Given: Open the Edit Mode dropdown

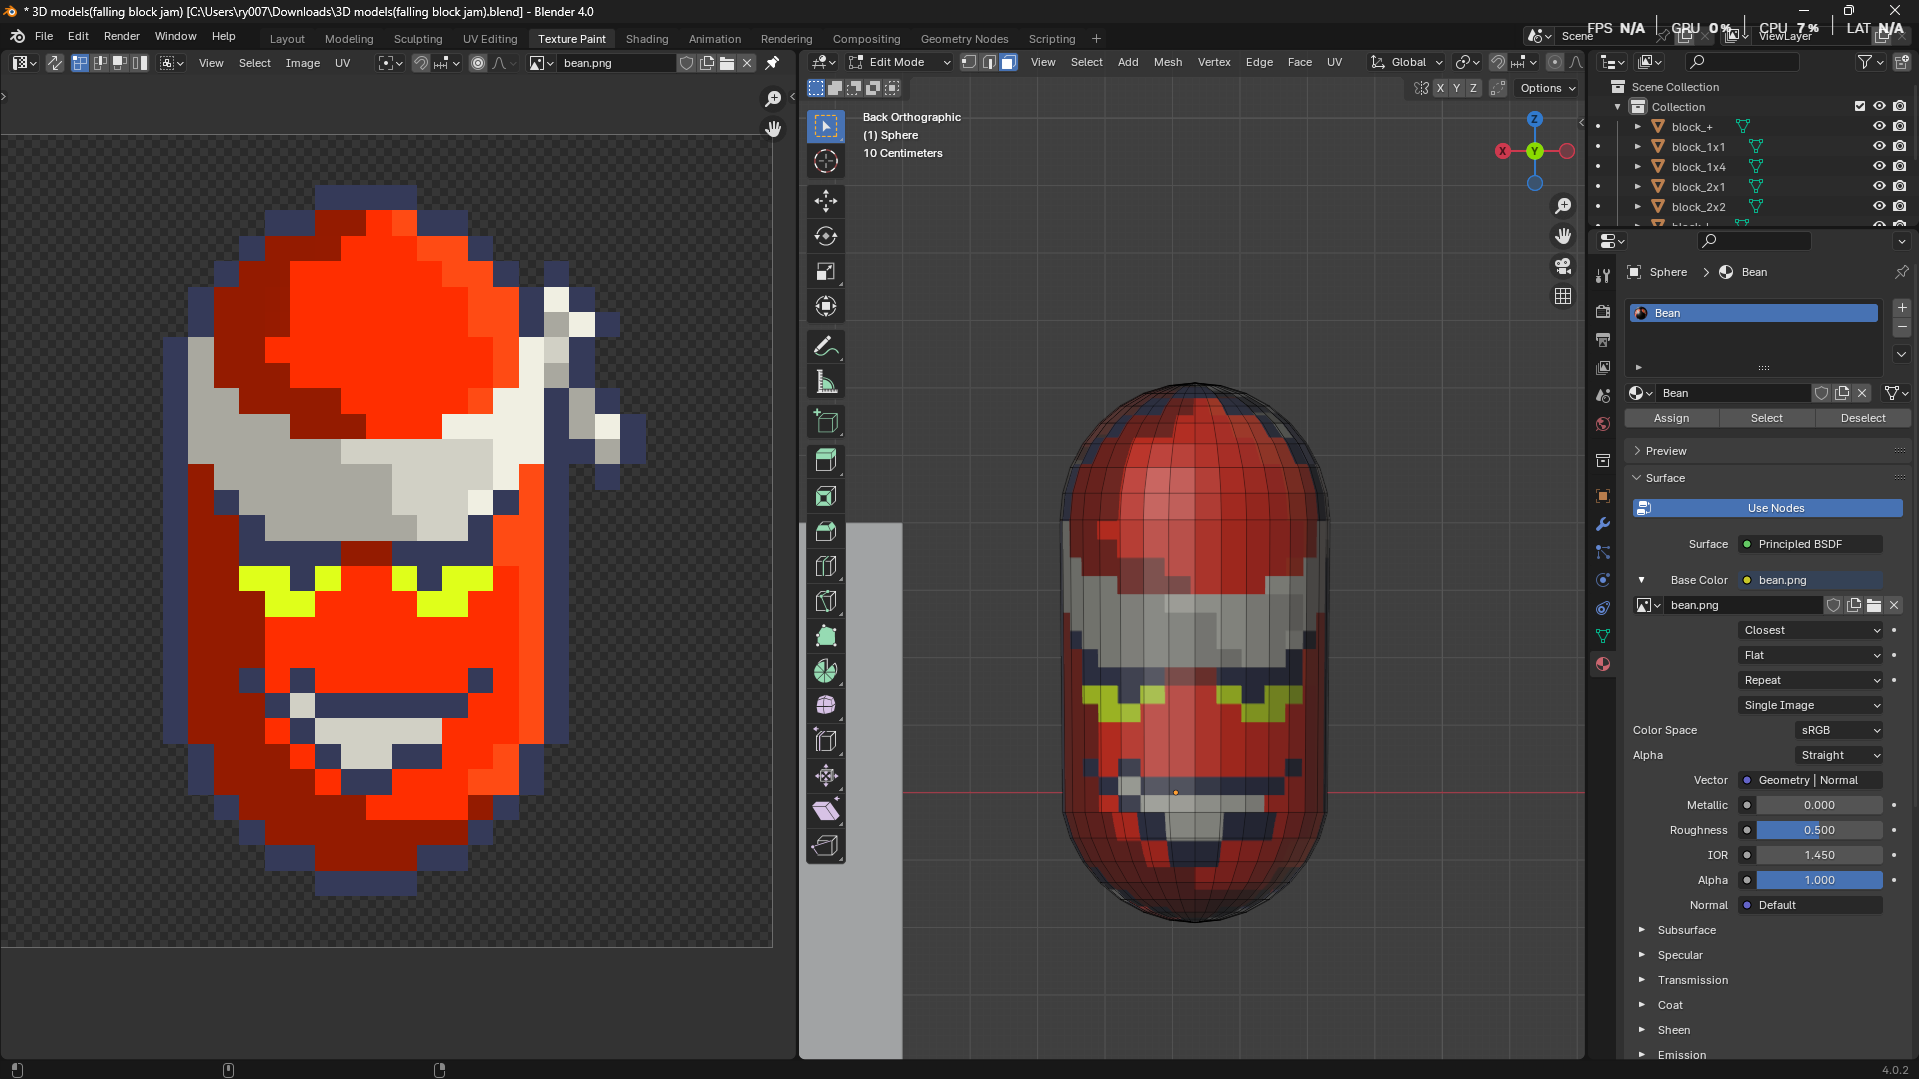Looking at the screenshot, I should pos(899,62).
